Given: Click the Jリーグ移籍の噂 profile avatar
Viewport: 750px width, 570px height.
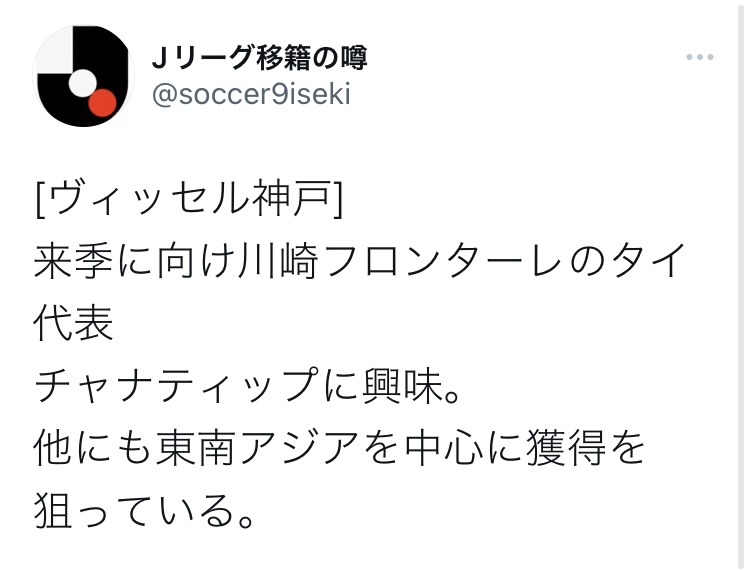Looking at the screenshot, I should click(x=82, y=75).
